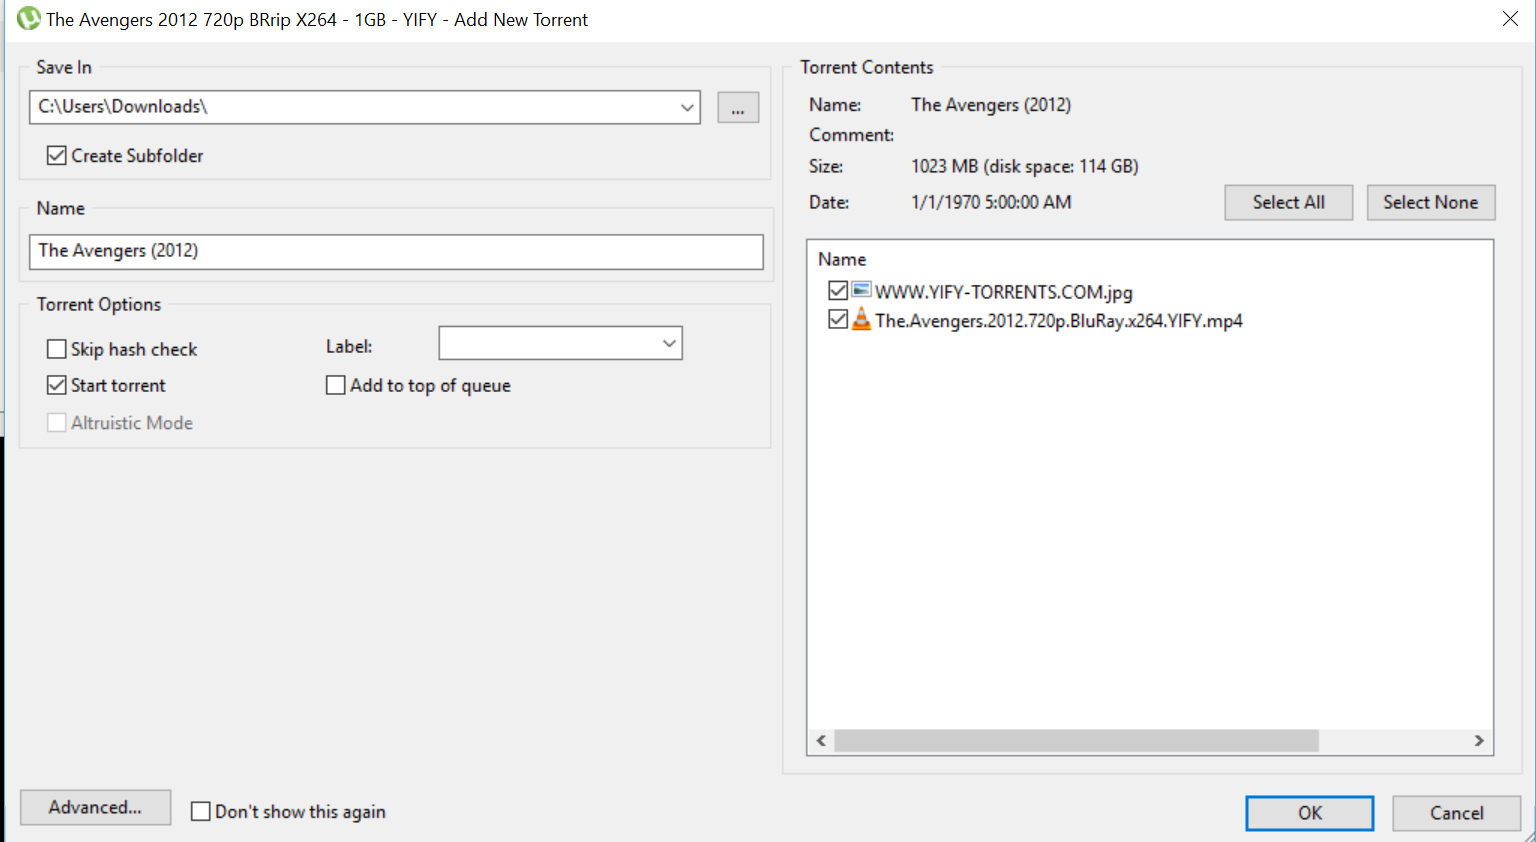The height and width of the screenshot is (842, 1536).
Task: Click the size value 1023 MB text
Action: [x=1025, y=166]
